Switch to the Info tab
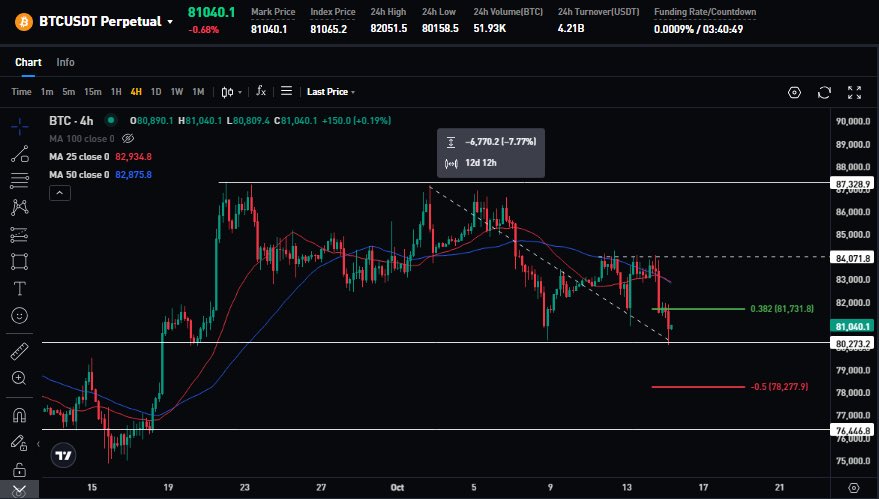Screen dimensions: 879x499 pyautogui.click(x=65, y=62)
